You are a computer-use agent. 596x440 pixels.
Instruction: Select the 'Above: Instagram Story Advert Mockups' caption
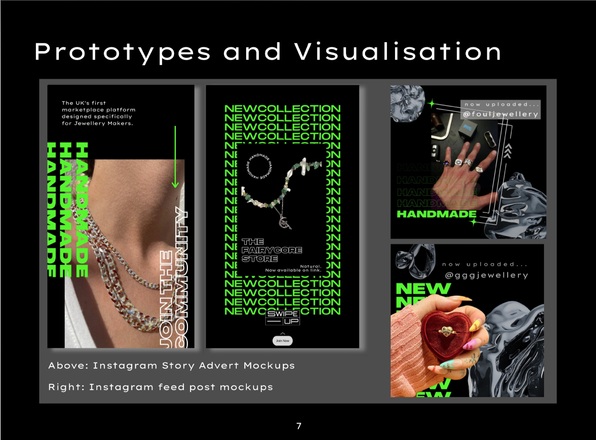pyautogui.click(x=171, y=366)
